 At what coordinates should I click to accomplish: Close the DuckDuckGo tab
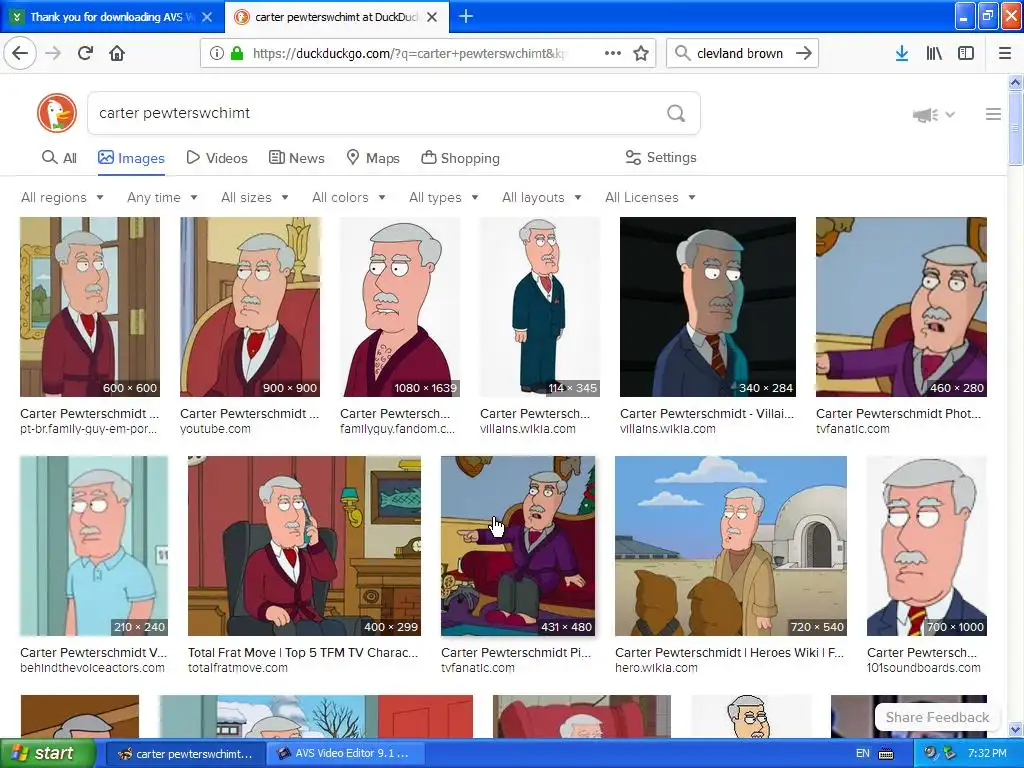(432, 17)
